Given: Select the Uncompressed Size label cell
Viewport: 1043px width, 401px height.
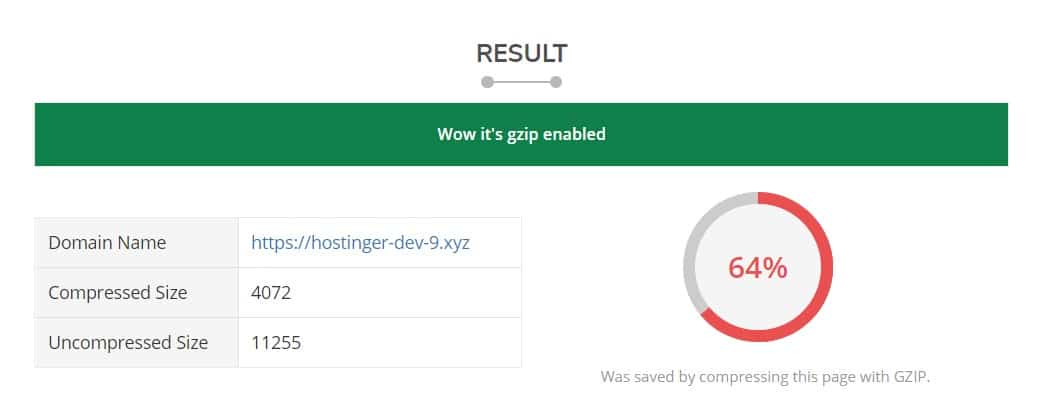Looking at the screenshot, I should point(136,342).
